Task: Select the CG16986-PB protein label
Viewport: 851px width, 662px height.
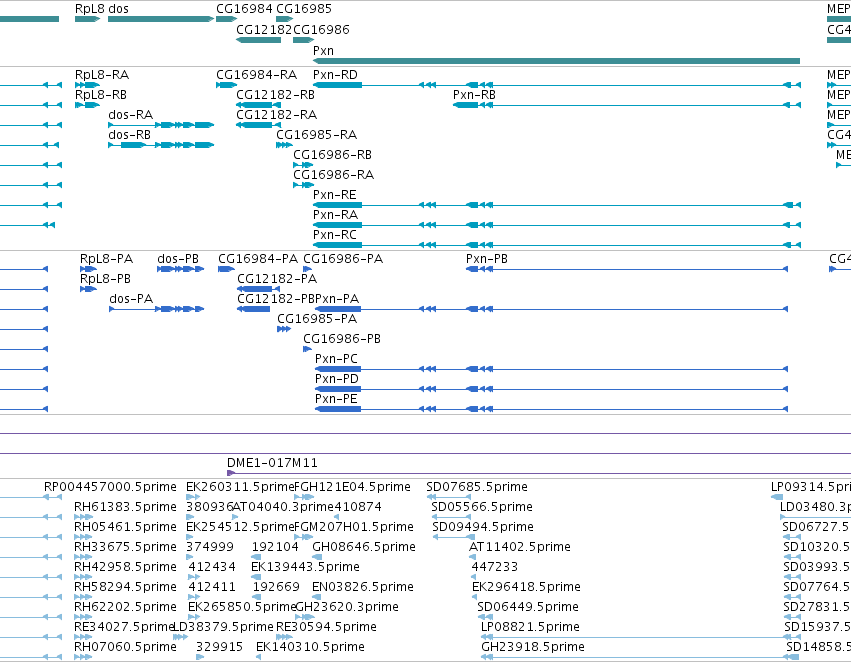Action: tap(342, 339)
